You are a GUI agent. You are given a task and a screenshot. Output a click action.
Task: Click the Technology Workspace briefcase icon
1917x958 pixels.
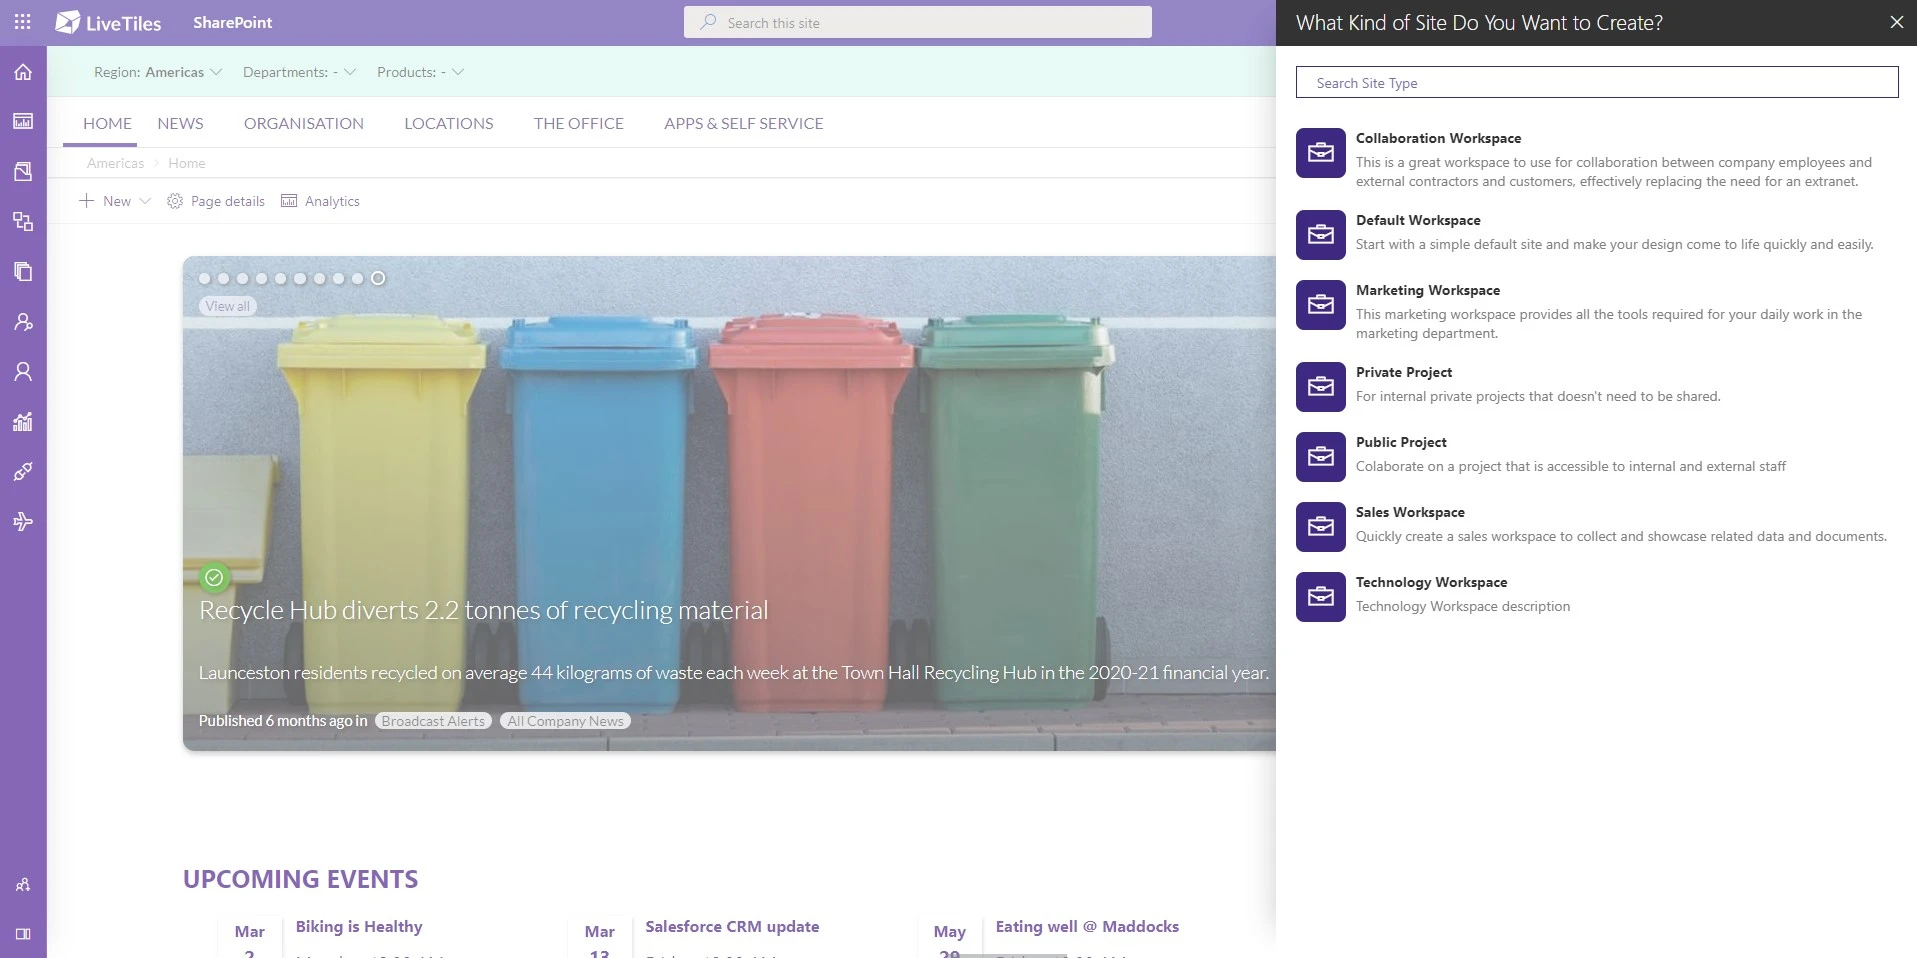tap(1321, 597)
